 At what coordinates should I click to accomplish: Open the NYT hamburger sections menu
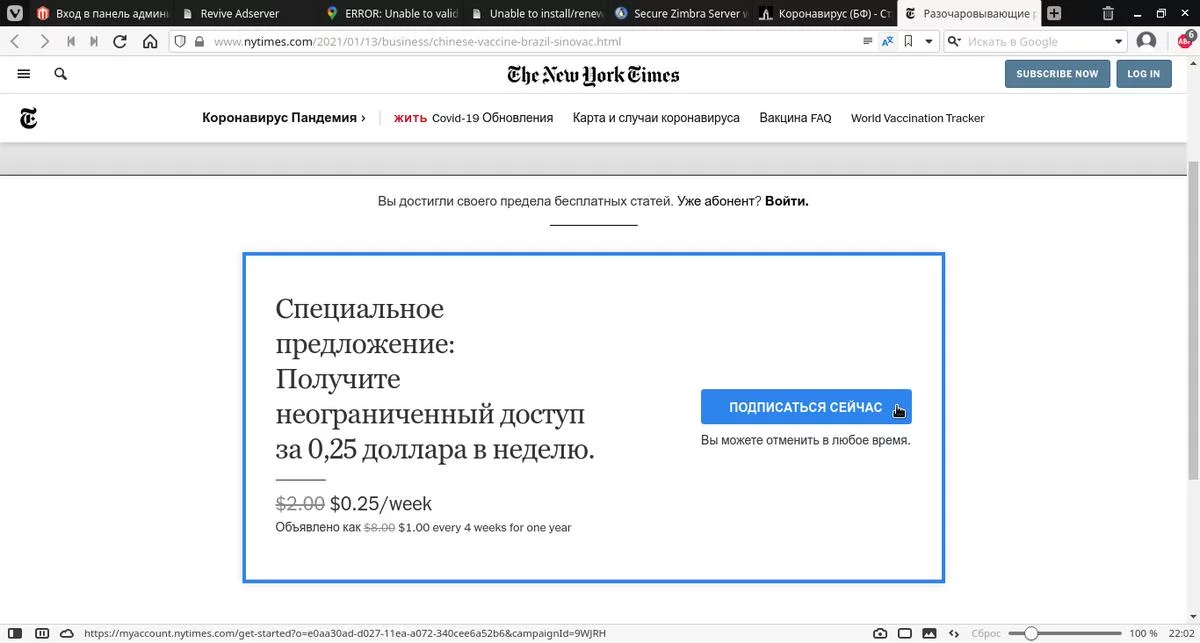[x=24, y=74]
